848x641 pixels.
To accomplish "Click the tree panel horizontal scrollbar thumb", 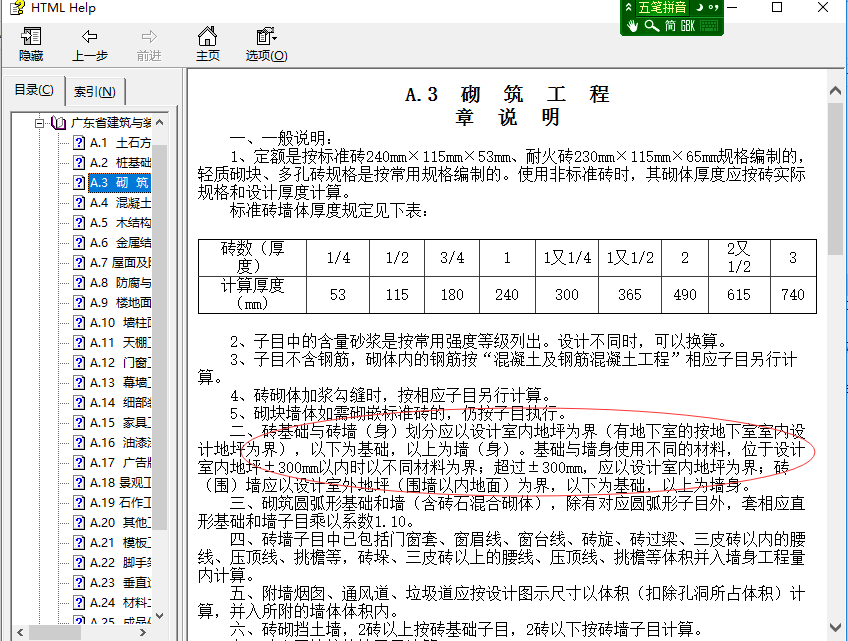I will pos(55,632).
